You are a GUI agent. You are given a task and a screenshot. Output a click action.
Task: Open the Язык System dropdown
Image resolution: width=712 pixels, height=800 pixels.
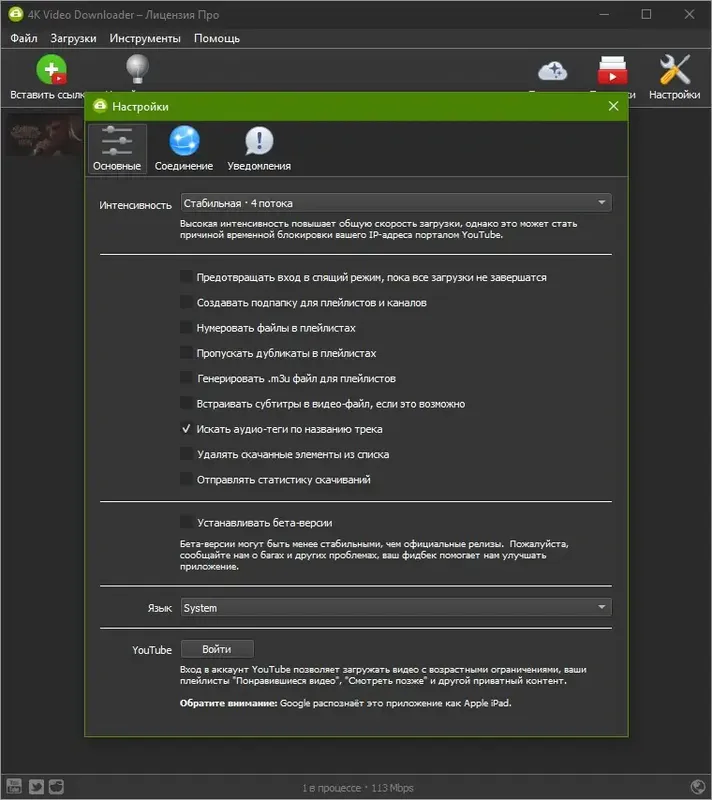pyautogui.click(x=396, y=608)
